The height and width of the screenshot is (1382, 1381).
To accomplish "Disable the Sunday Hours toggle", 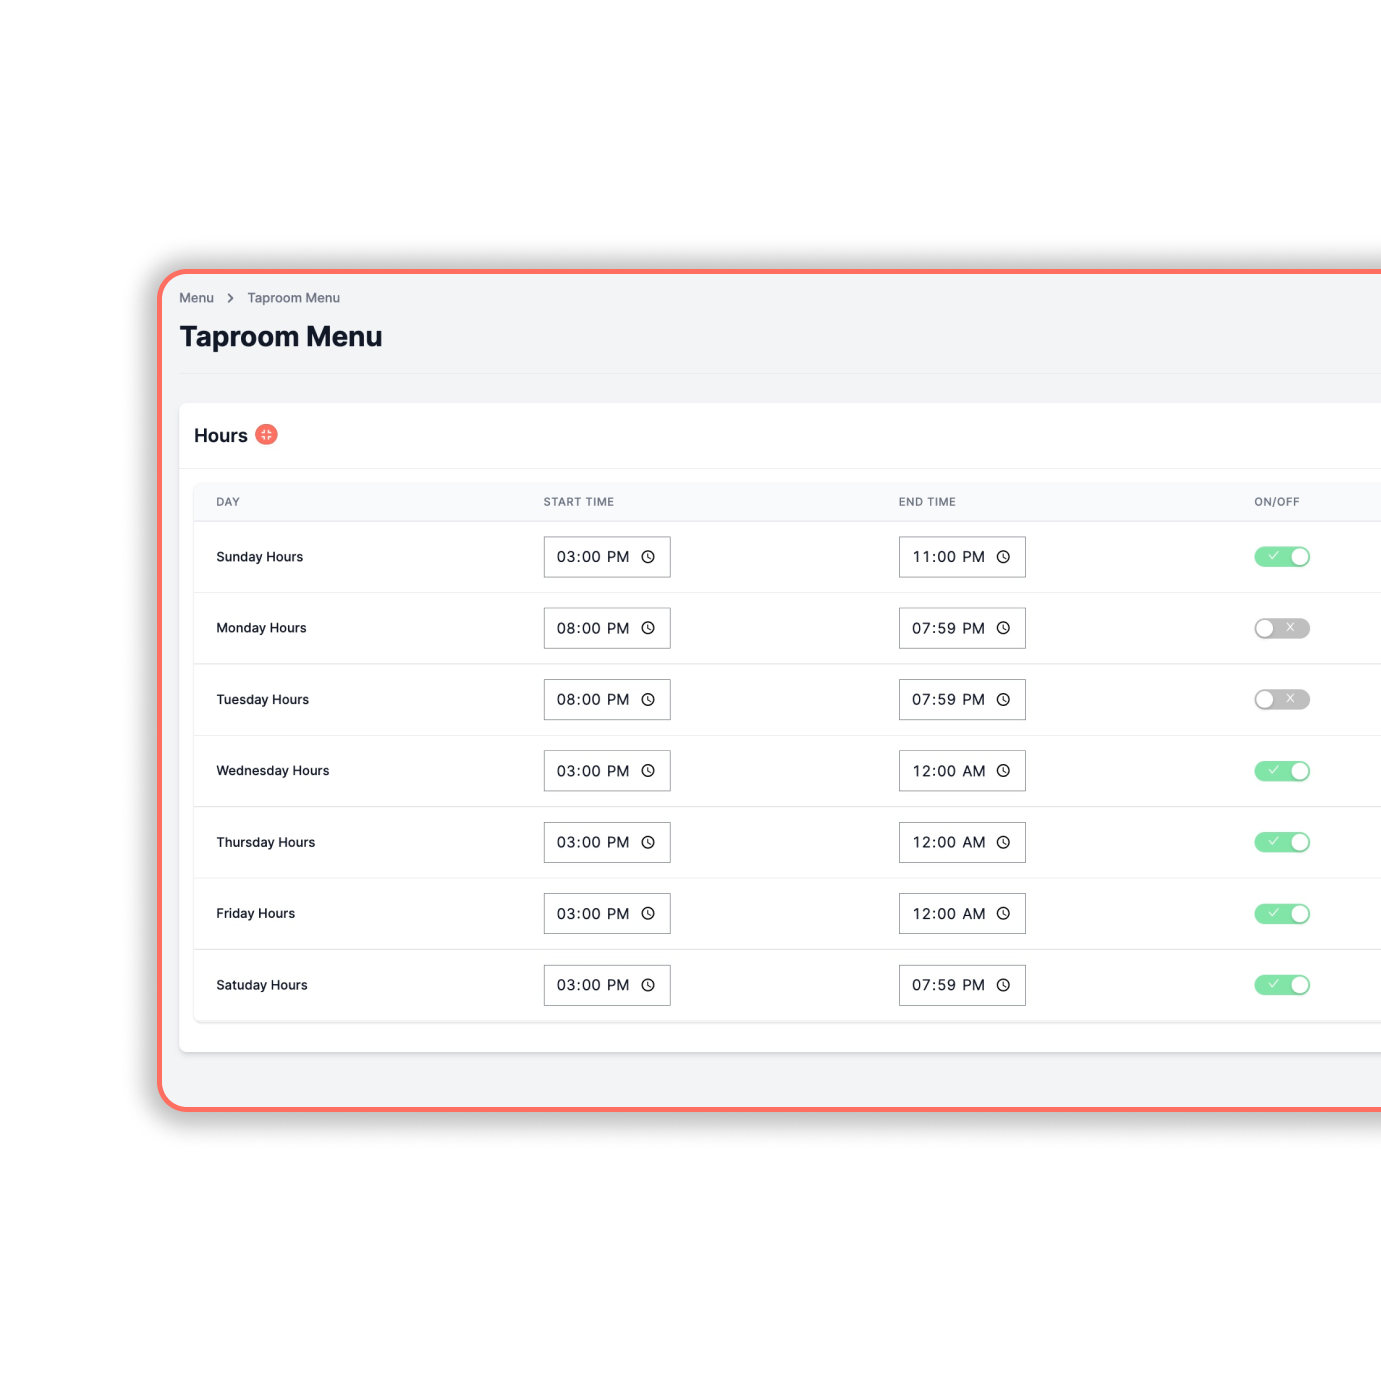I will click(x=1281, y=557).
